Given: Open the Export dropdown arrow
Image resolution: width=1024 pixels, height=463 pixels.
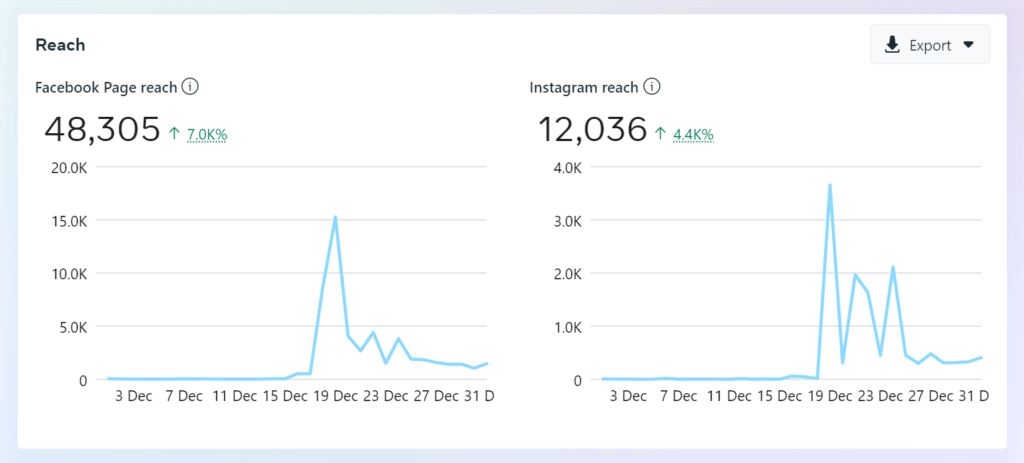Looking at the screenshot, I should click(x=968, y=45).
